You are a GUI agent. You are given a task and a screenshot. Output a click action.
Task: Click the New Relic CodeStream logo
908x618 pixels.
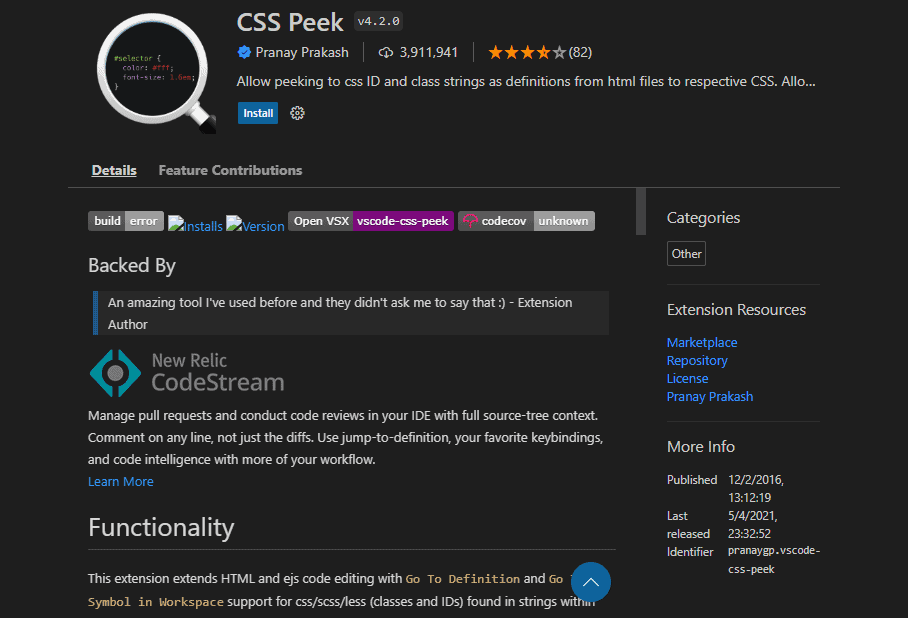[x=187, y=372]
